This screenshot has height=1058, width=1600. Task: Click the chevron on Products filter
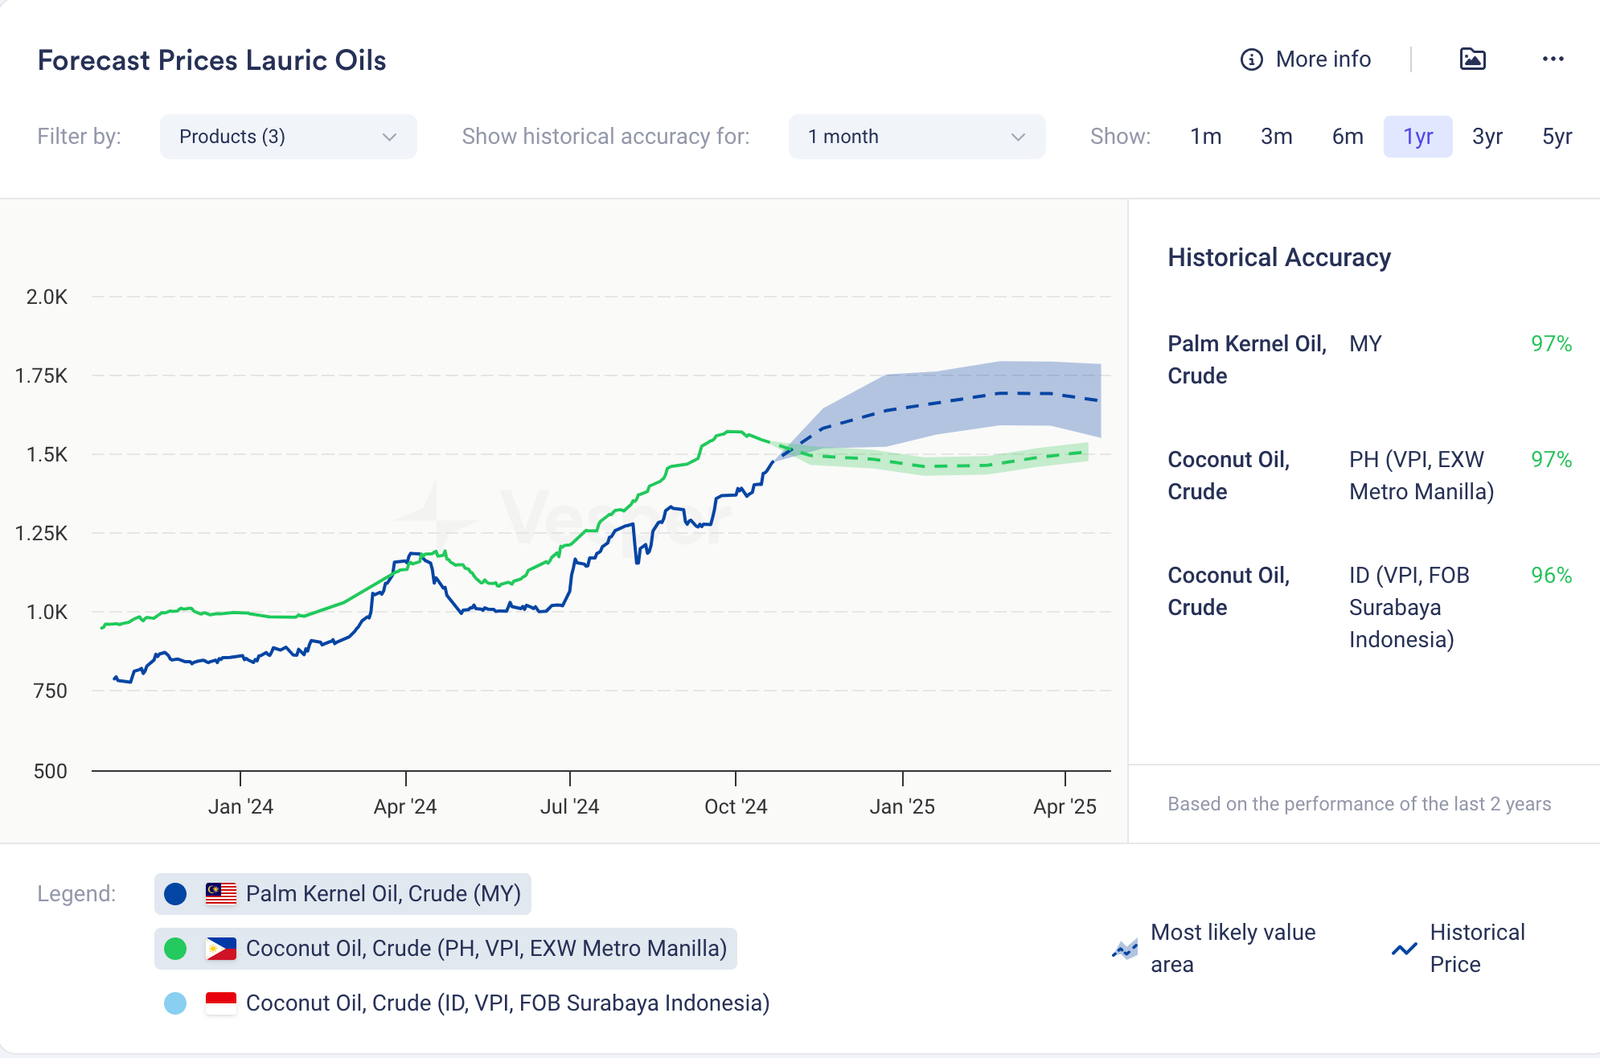click(390, 137)
